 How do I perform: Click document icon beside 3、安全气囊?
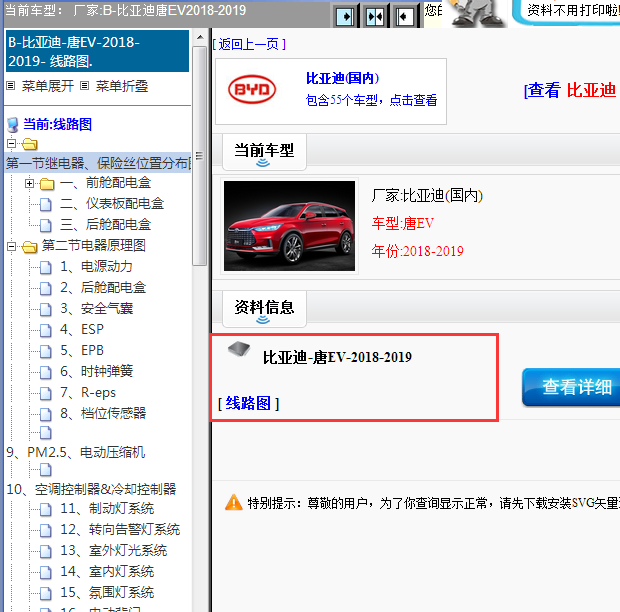(x=45, y=309)
